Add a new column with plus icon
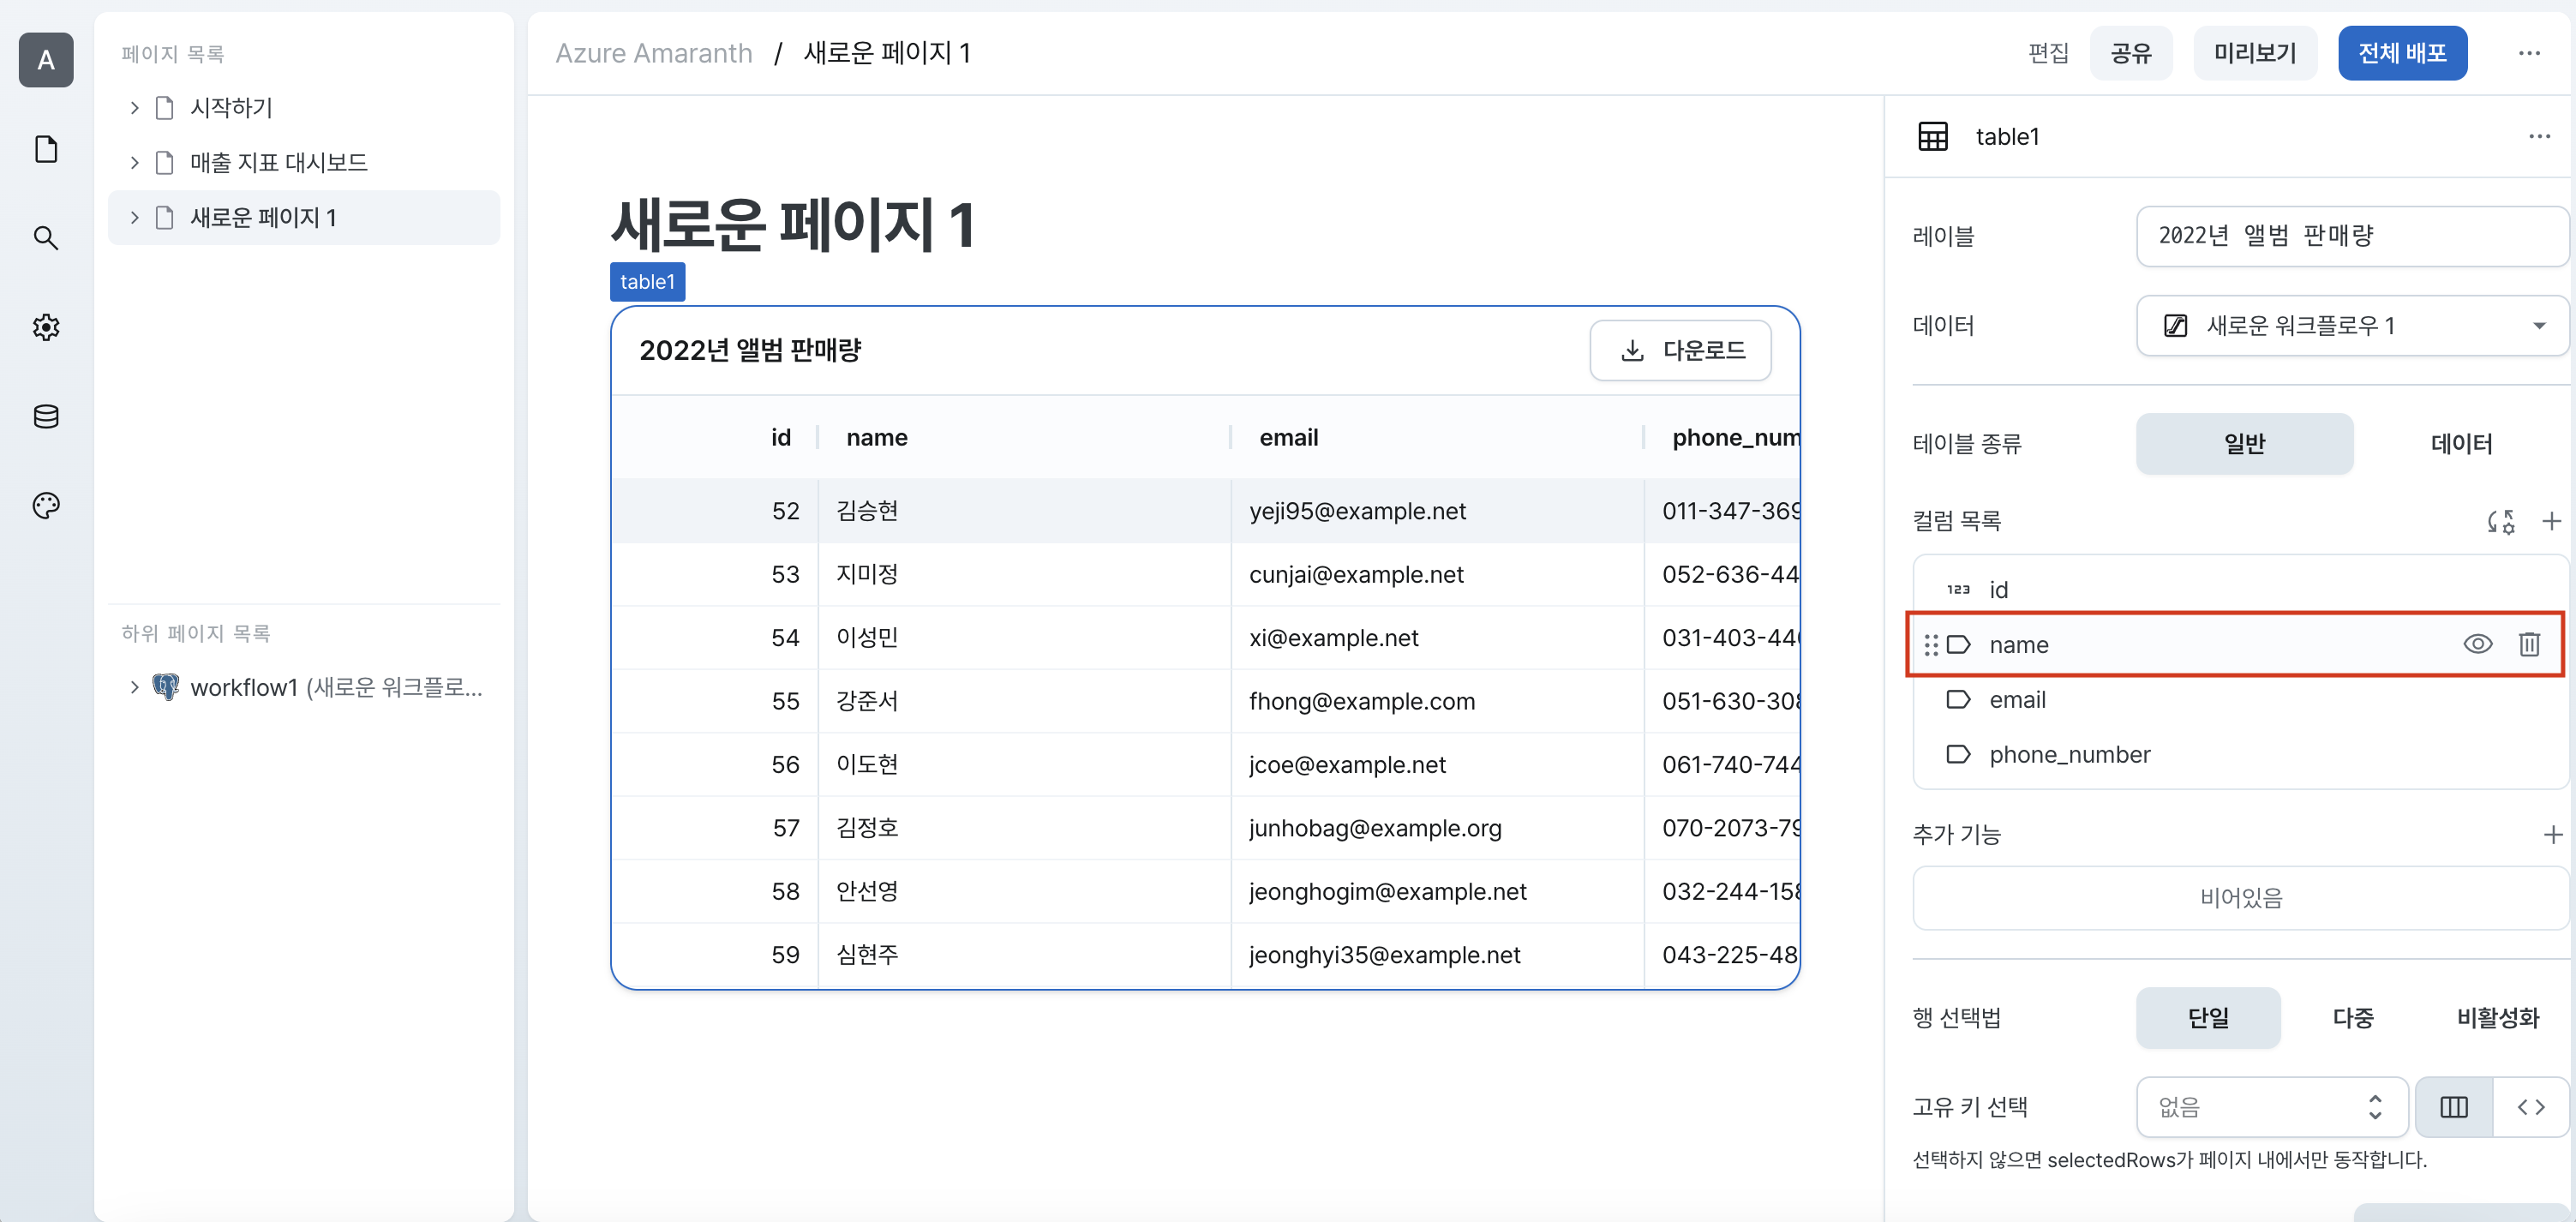2576x1222 pixels. (2551, 521)
